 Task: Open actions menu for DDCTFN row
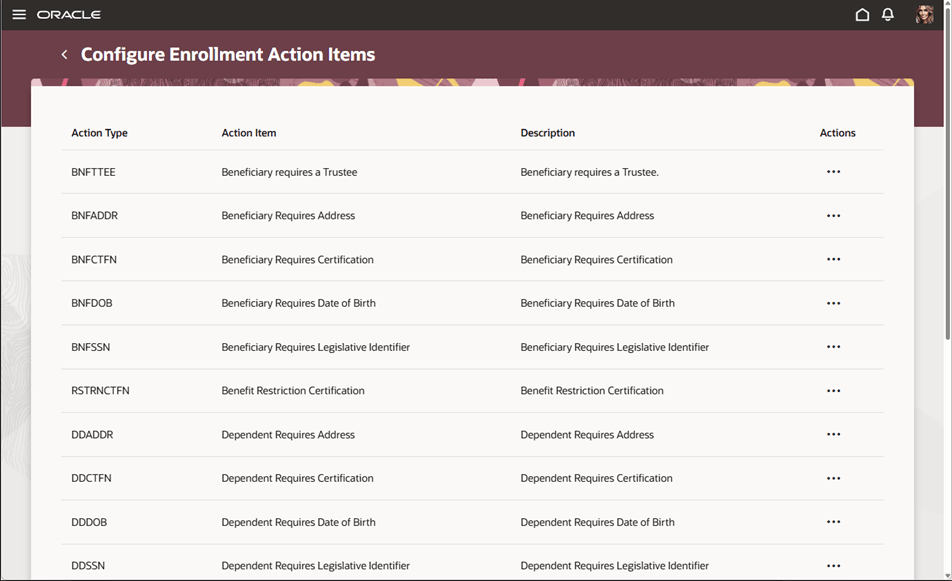(834, 478)
